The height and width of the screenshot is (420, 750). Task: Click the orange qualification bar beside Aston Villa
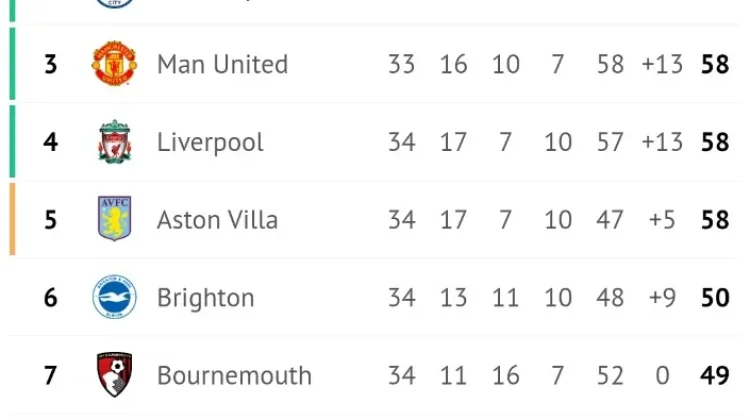click(x=12, y=219)
